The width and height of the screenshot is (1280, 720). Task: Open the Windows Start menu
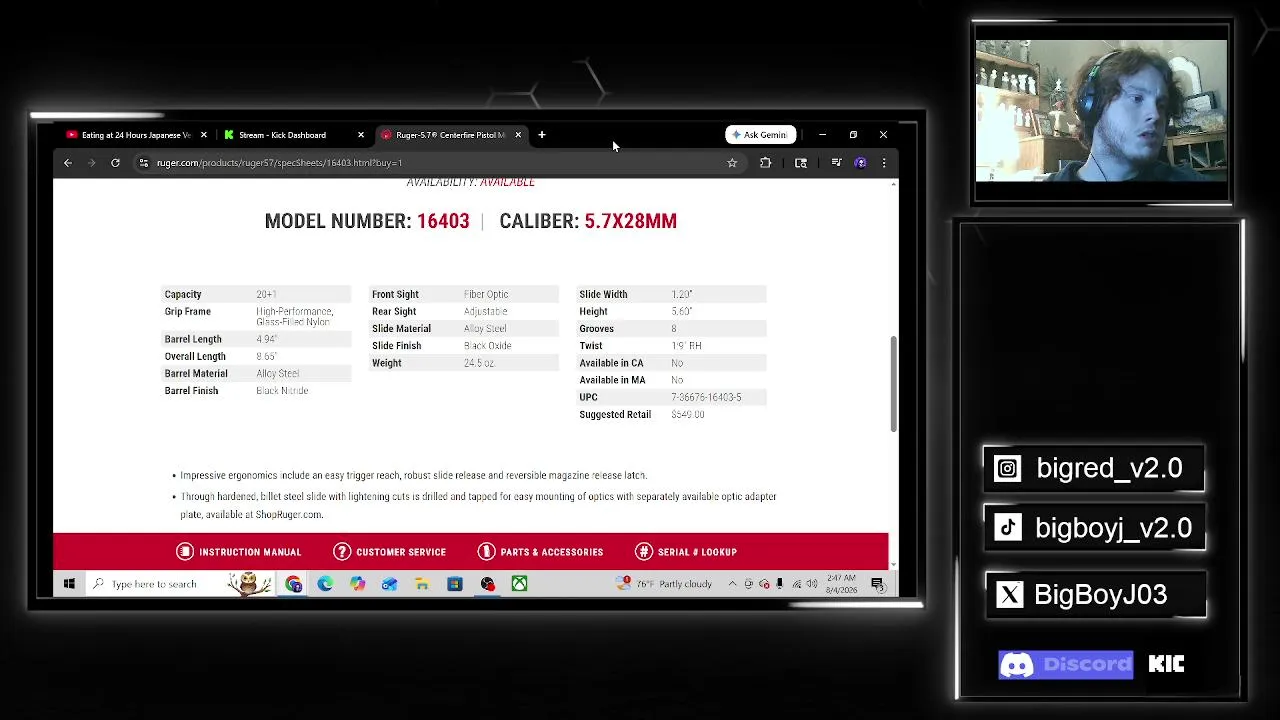pos(69,584)
